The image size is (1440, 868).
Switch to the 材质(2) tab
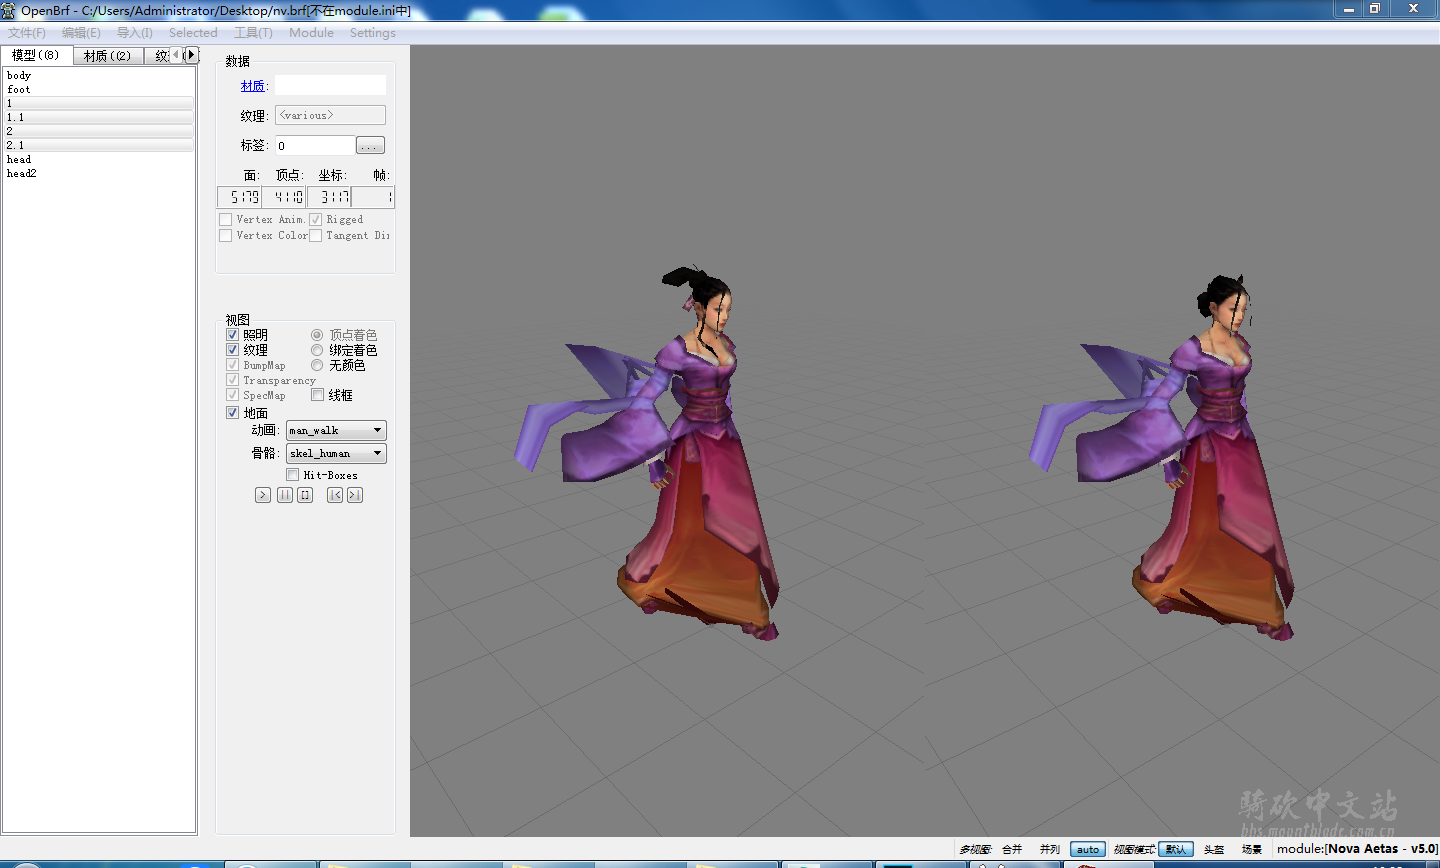click(x=107, y=56)
